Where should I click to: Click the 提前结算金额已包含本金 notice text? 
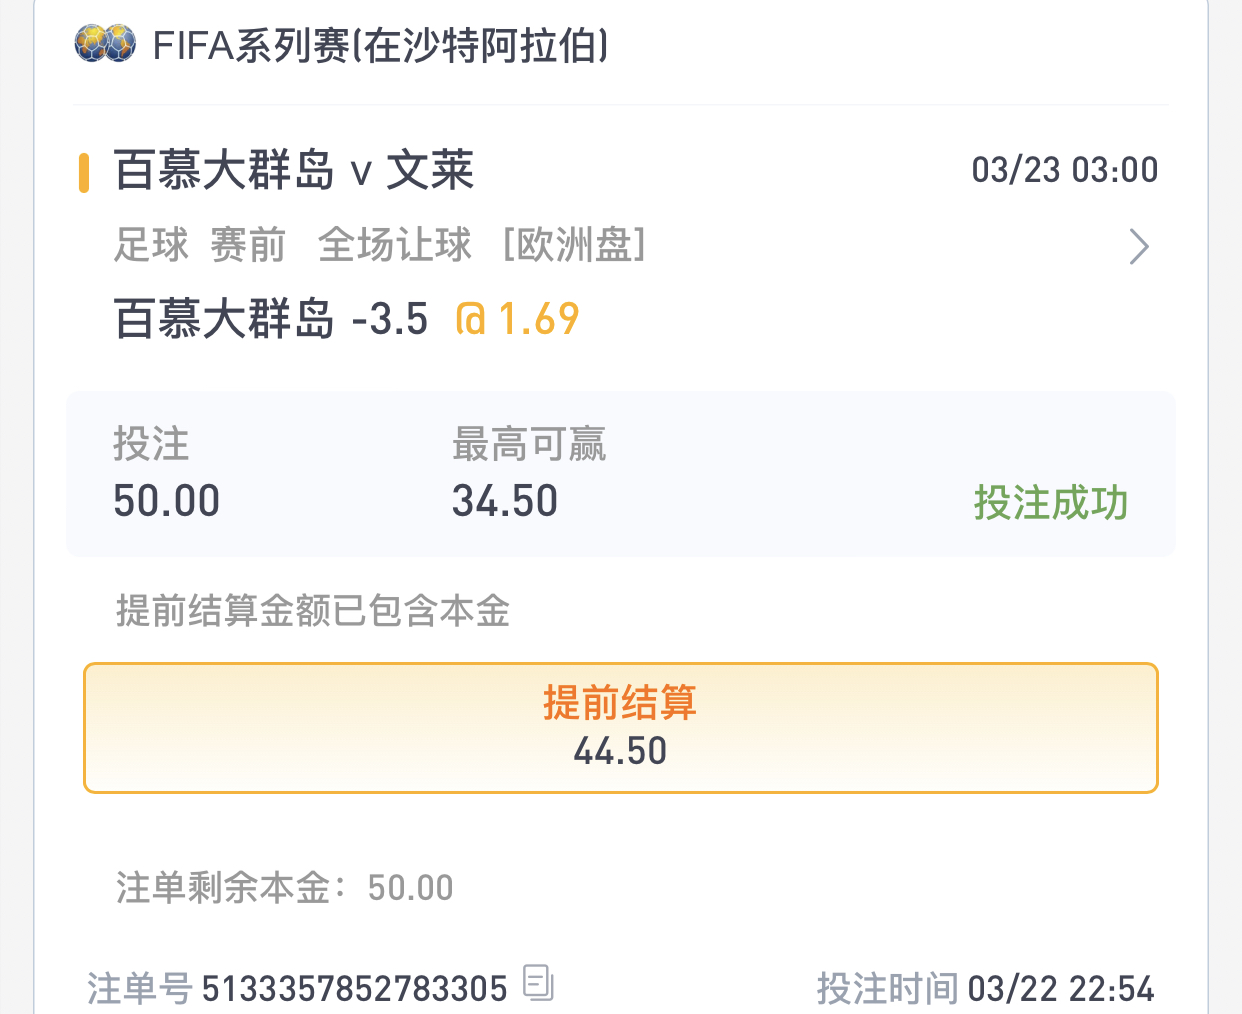point(313,610)
